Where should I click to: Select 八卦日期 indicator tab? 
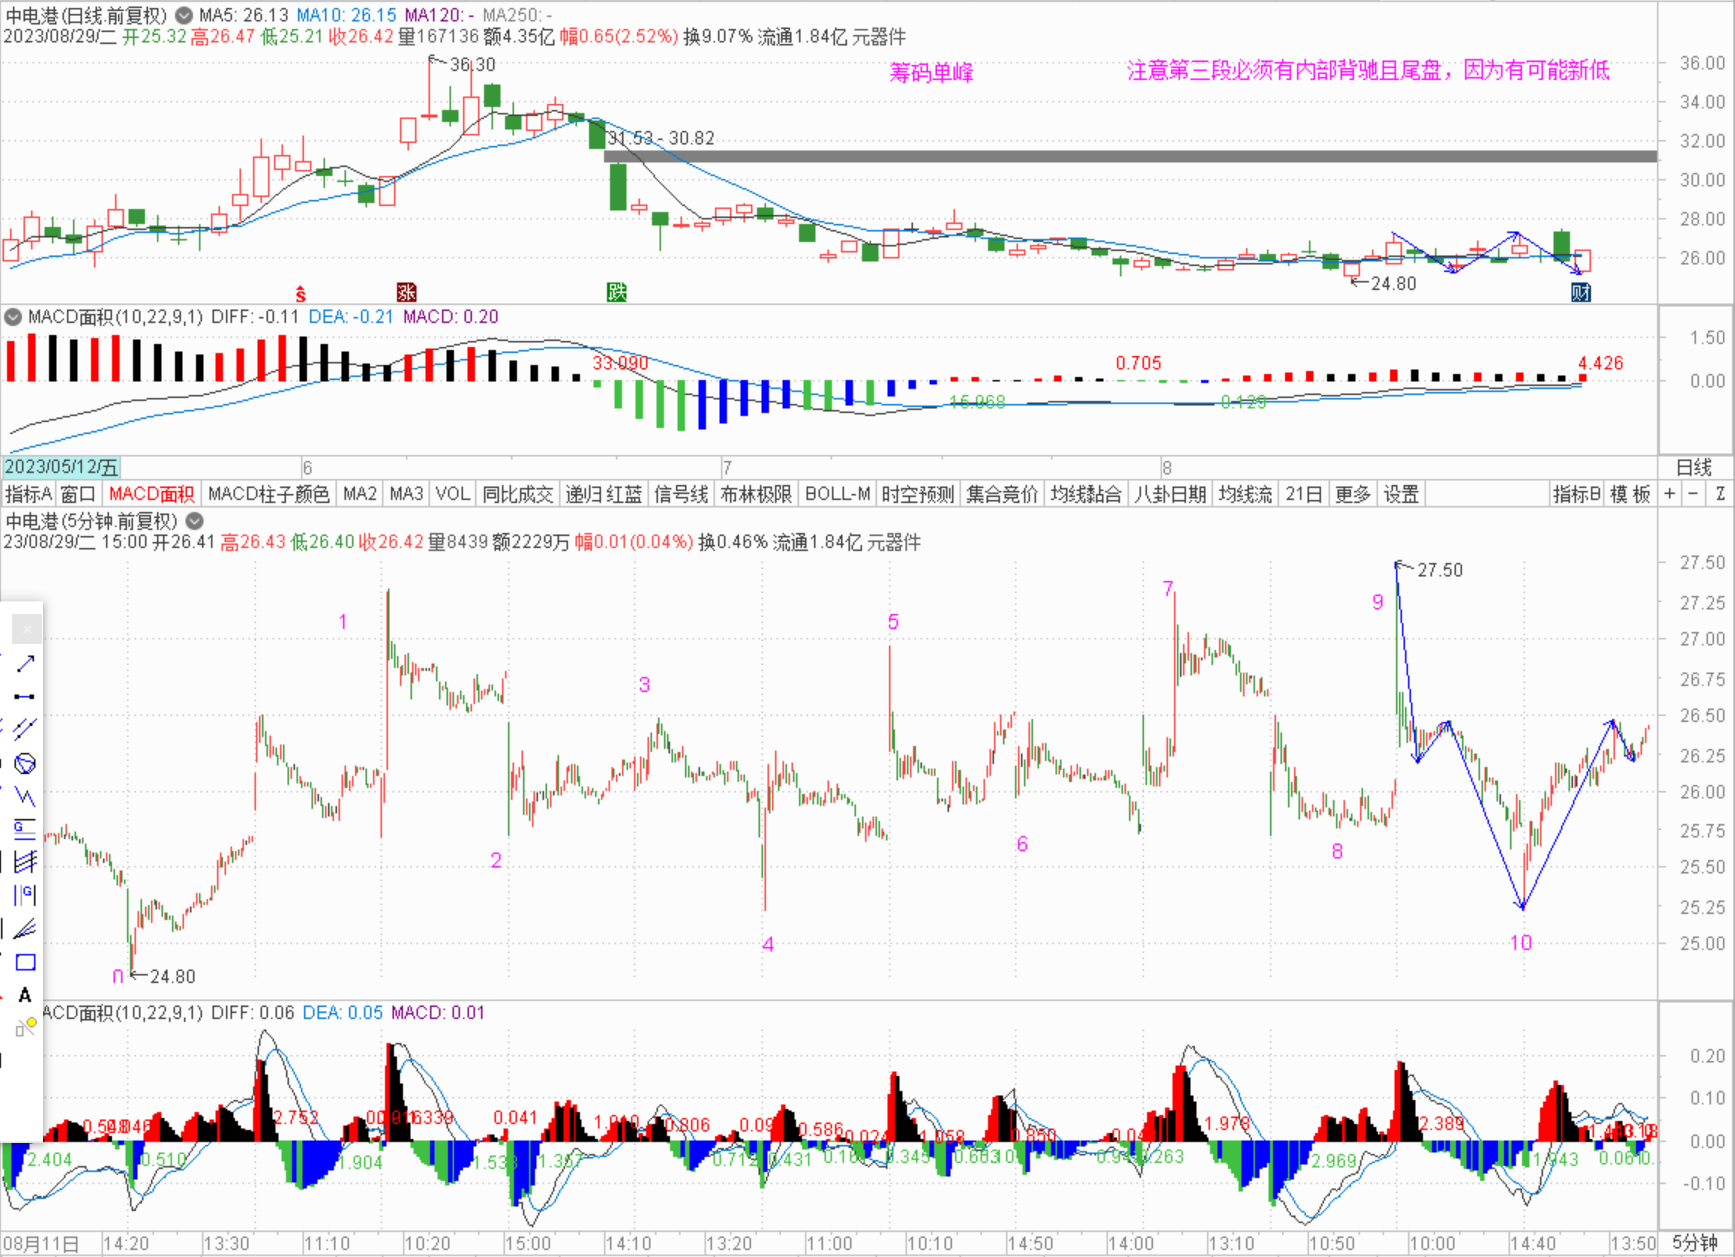tap(1169, 494)
